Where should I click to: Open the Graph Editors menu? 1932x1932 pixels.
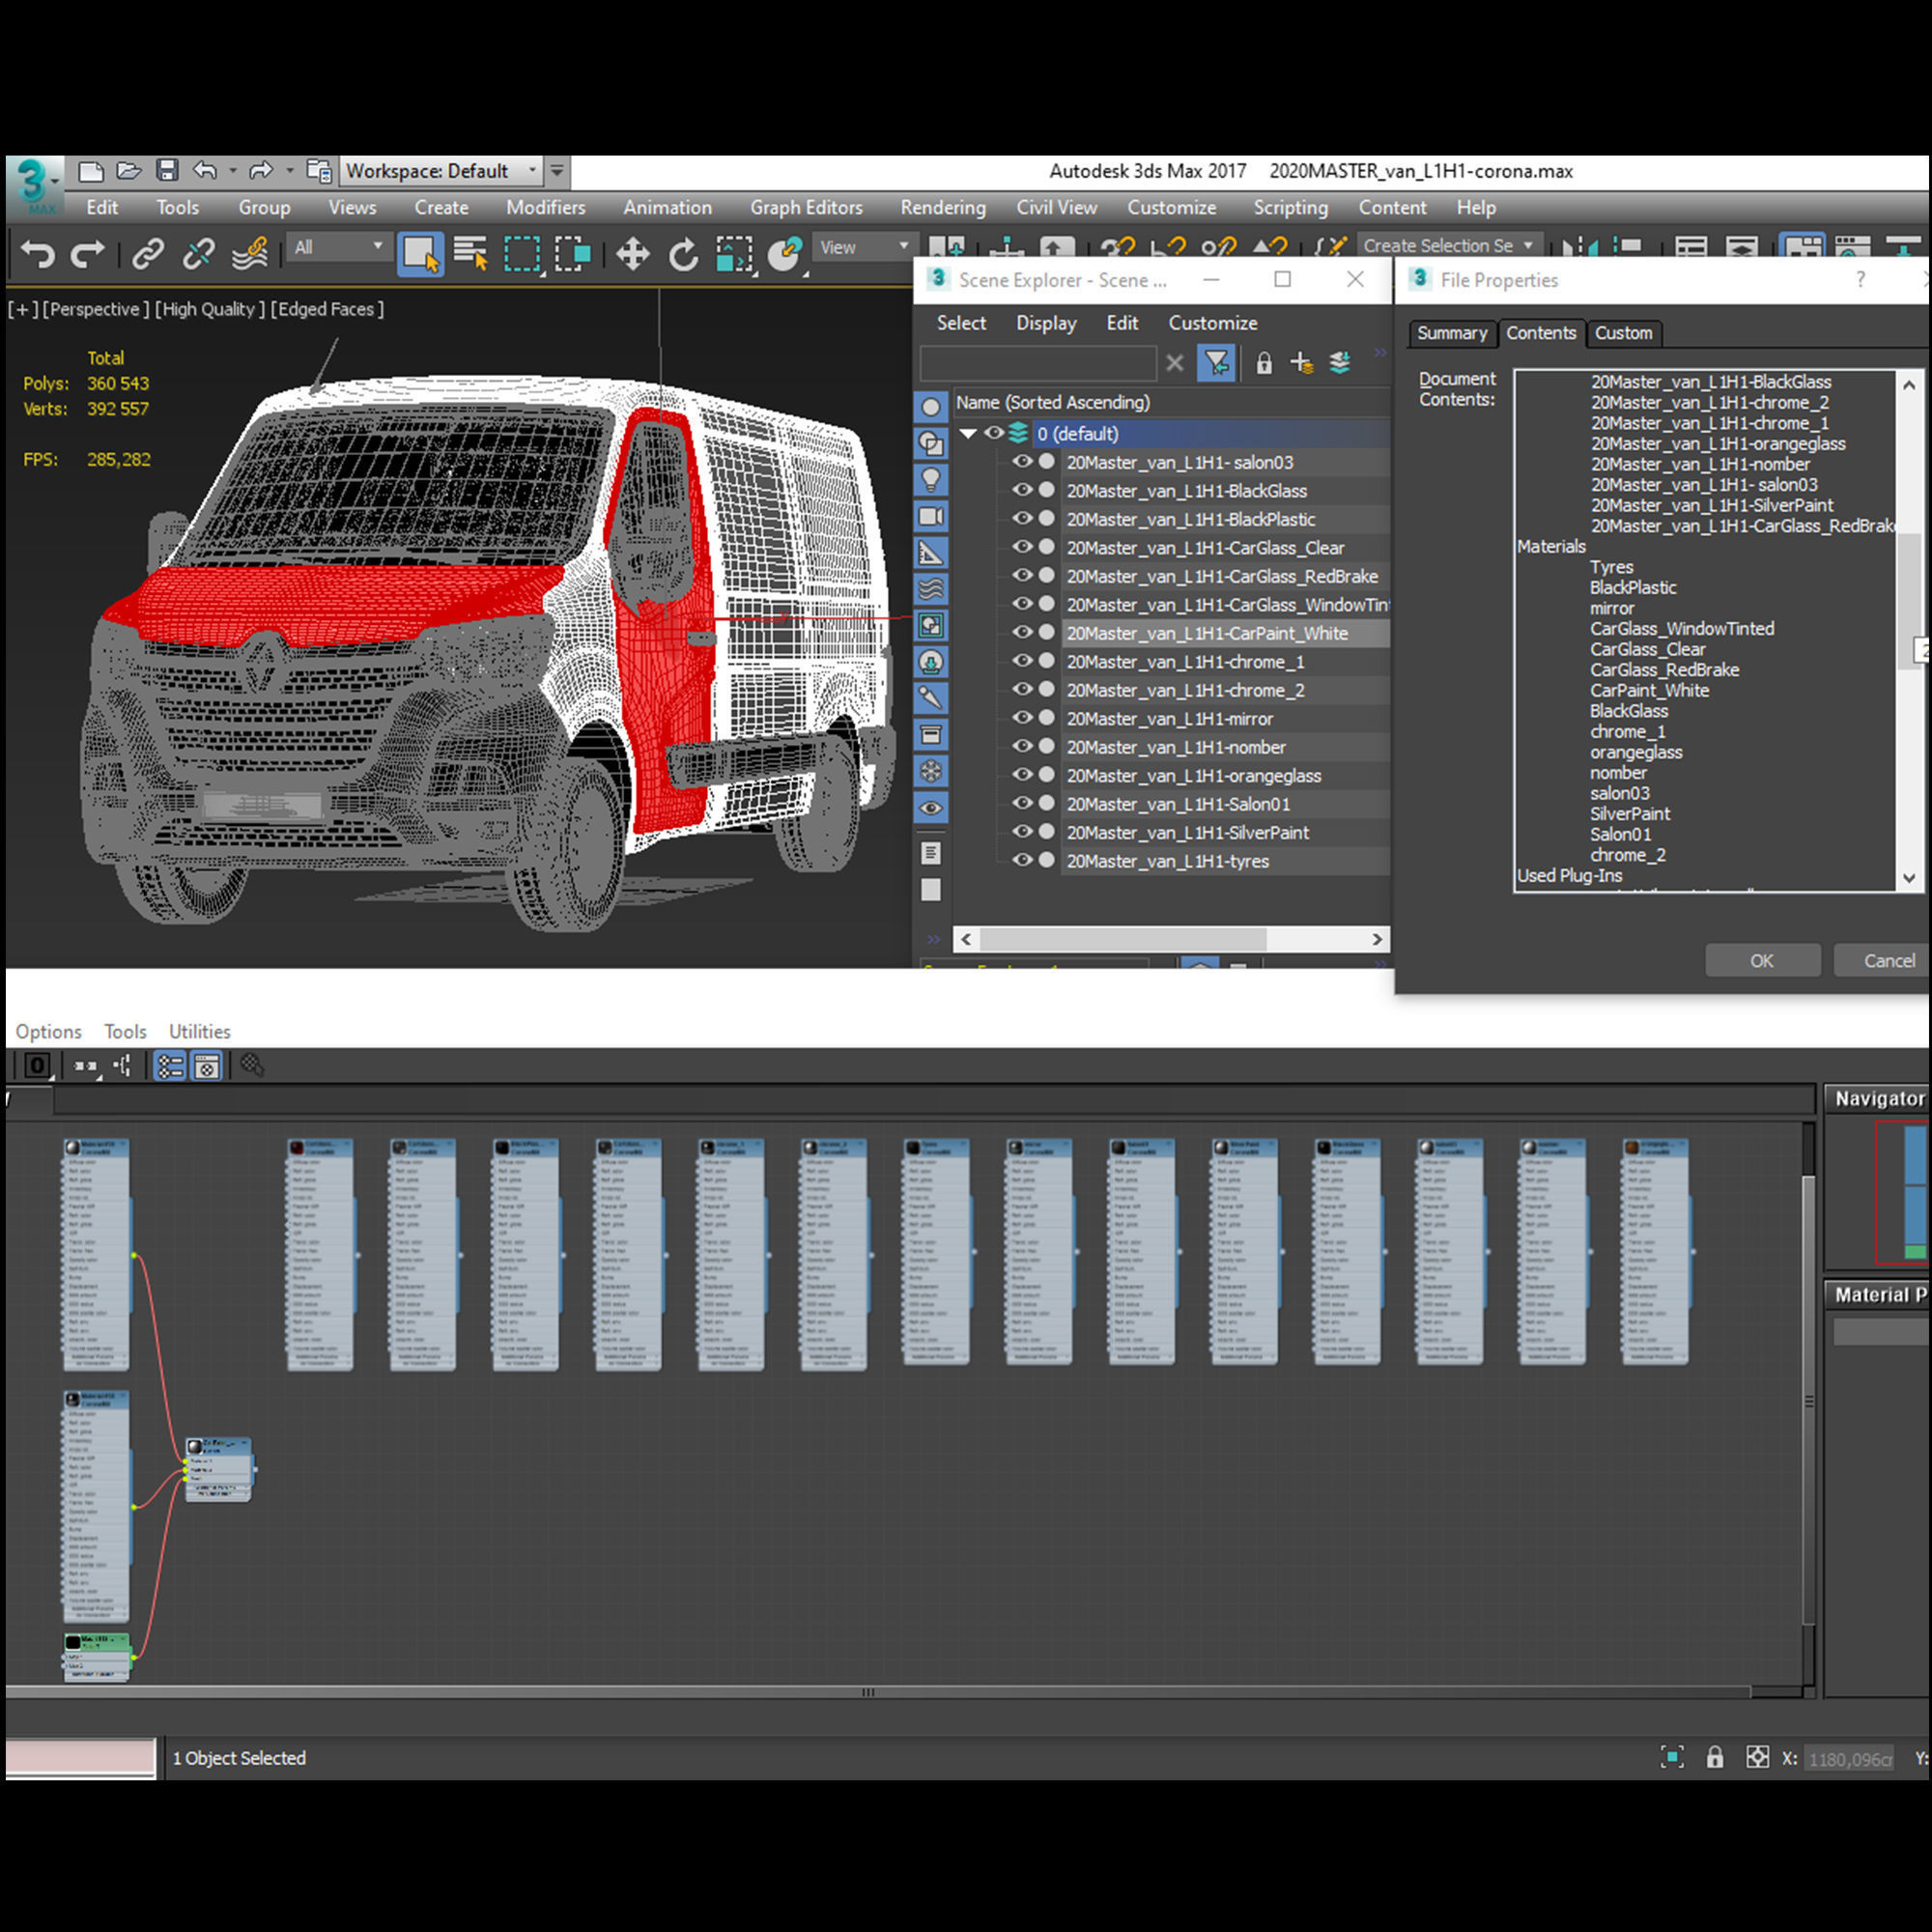click(807, 208)
